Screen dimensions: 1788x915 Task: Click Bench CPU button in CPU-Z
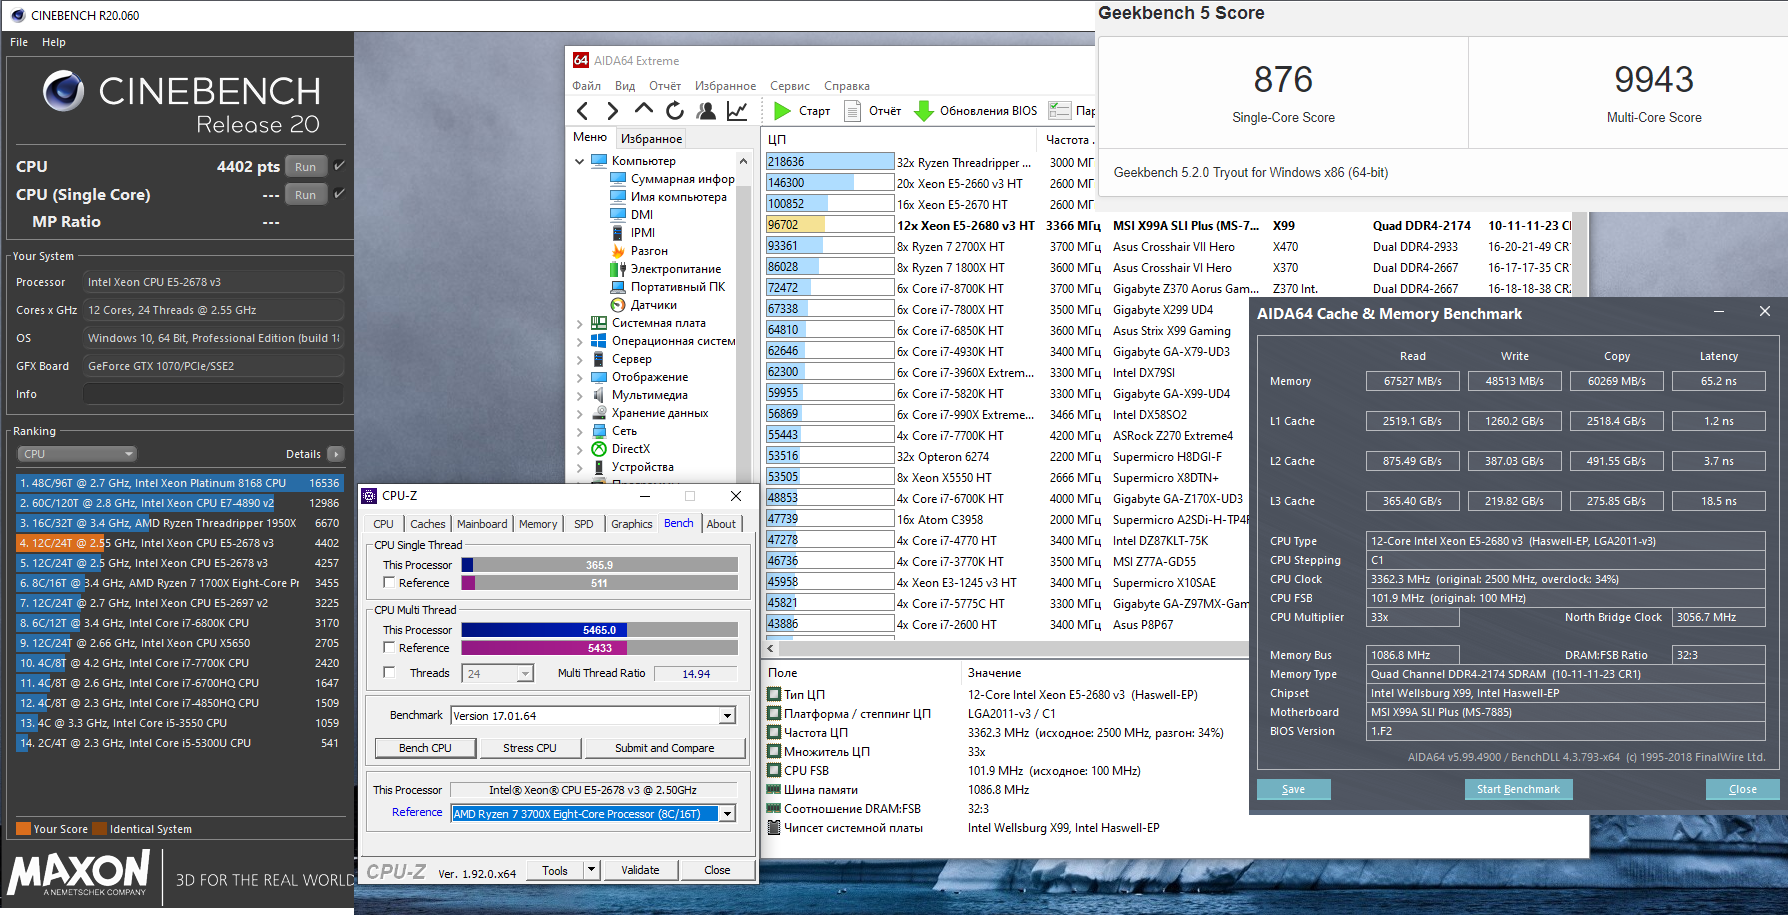[425, 748]
